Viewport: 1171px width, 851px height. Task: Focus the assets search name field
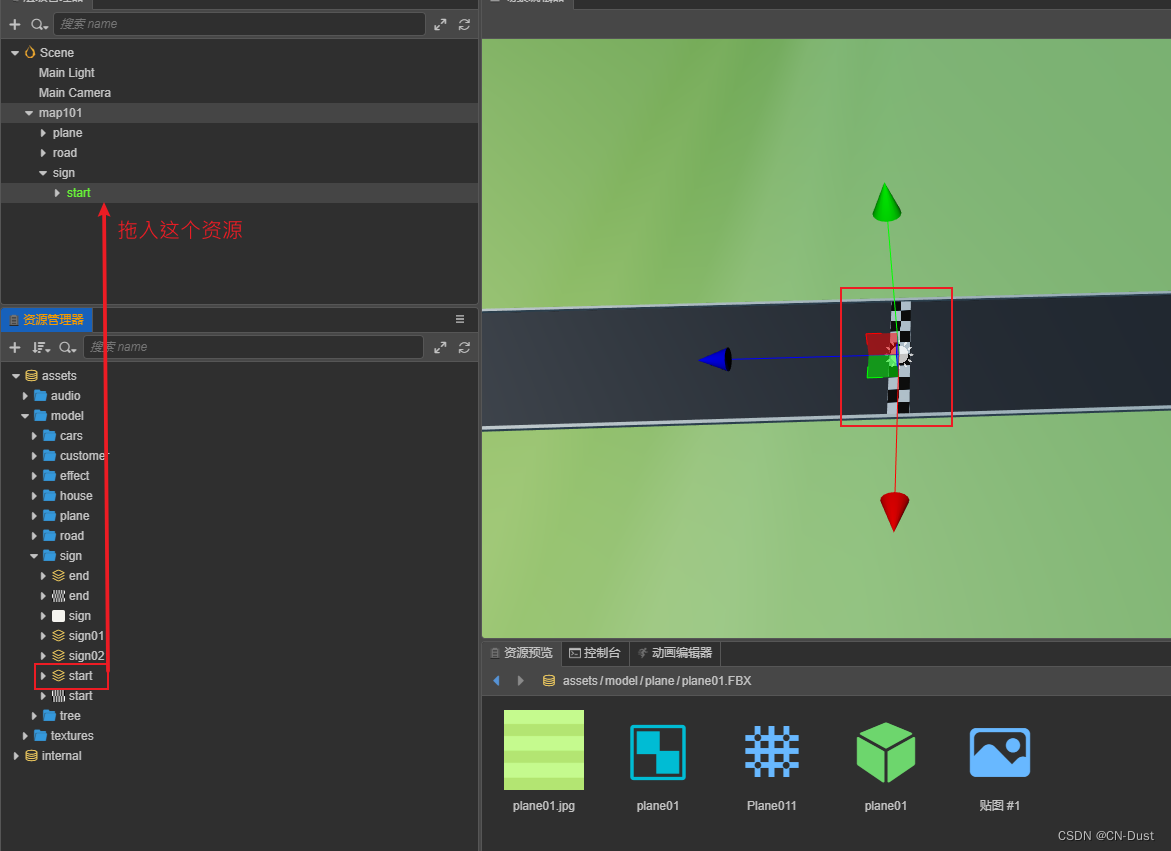point(253,347)
